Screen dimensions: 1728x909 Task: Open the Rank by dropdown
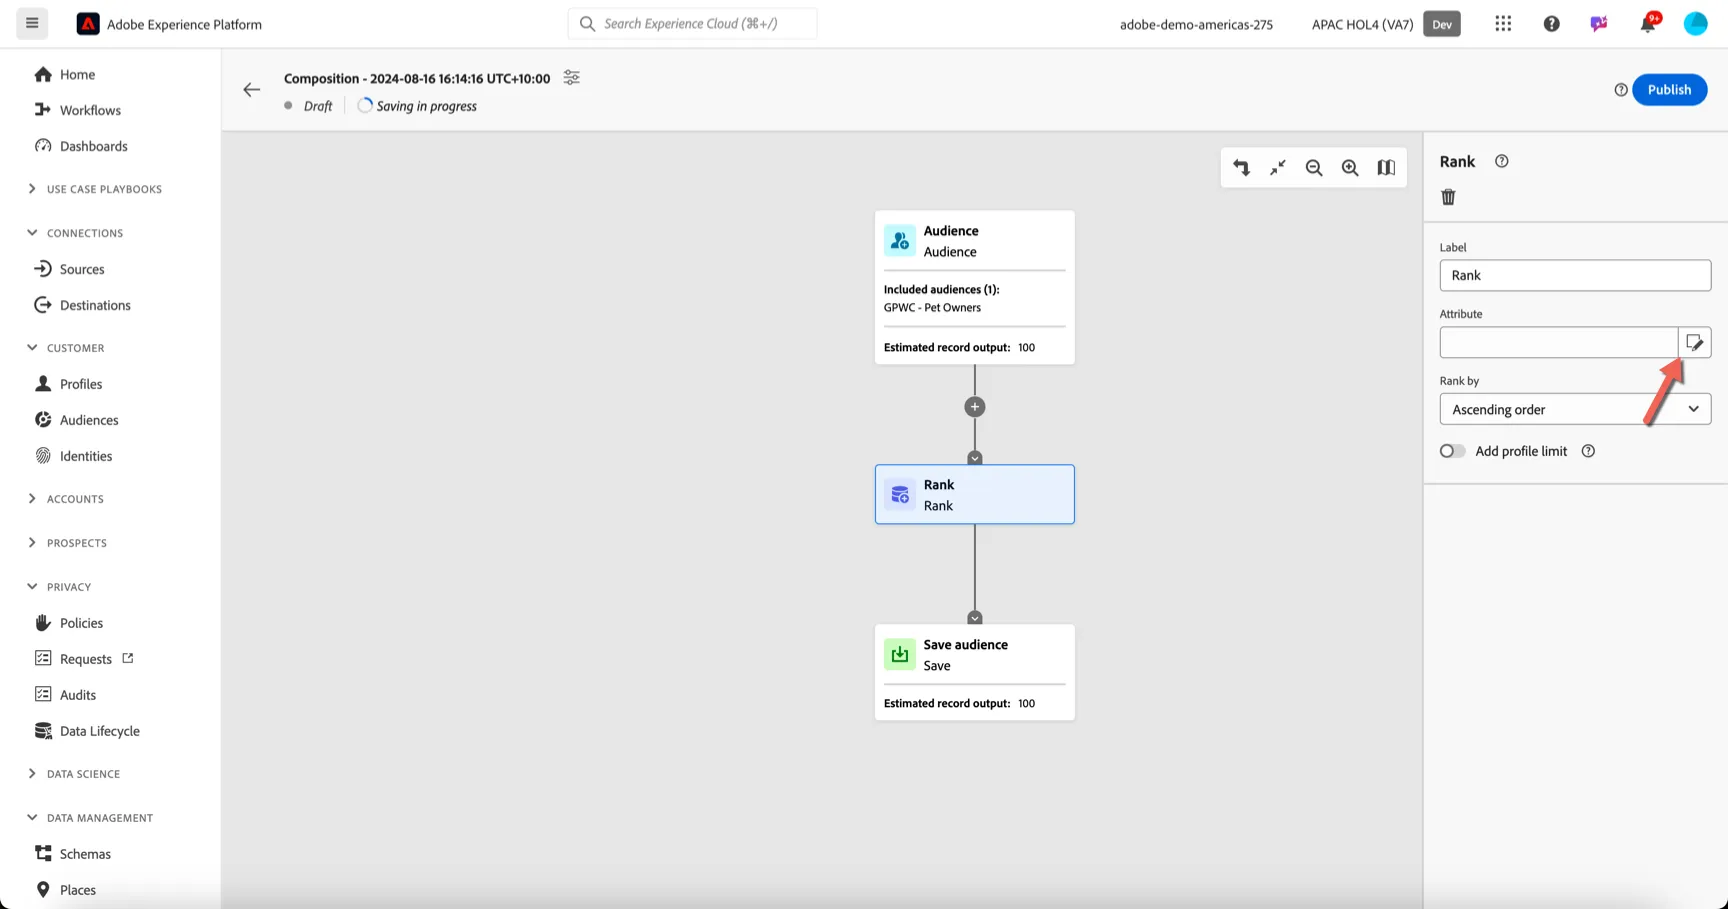1575,409
